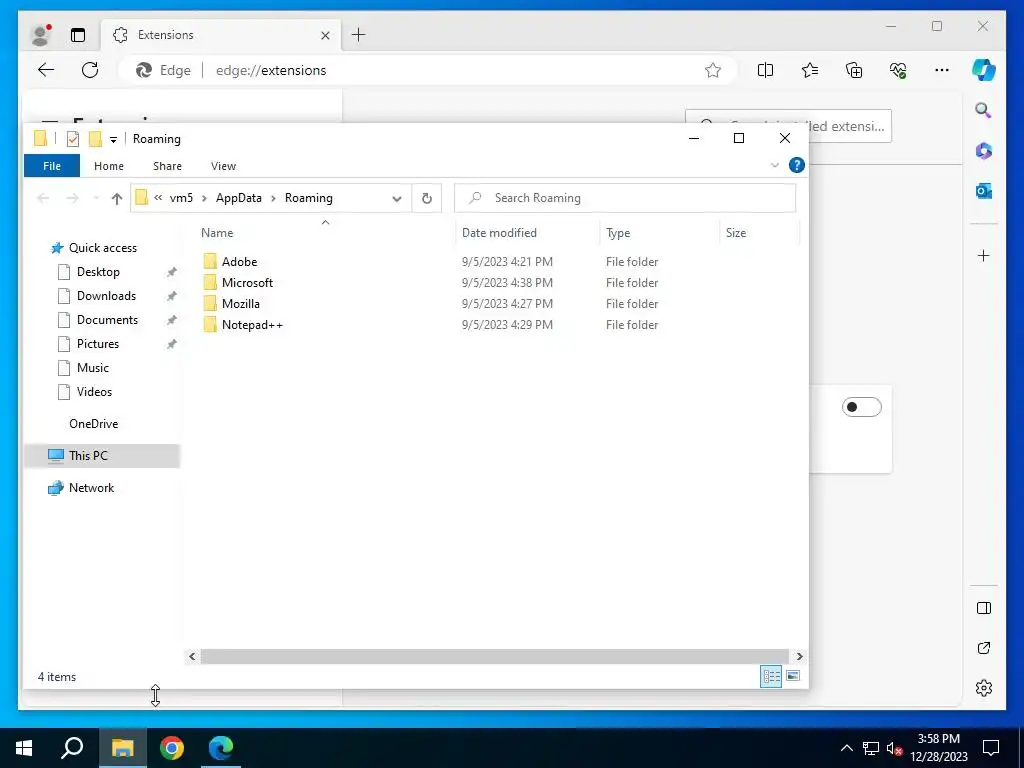Open Edge Settings and more menu

[x=942, y=70]
